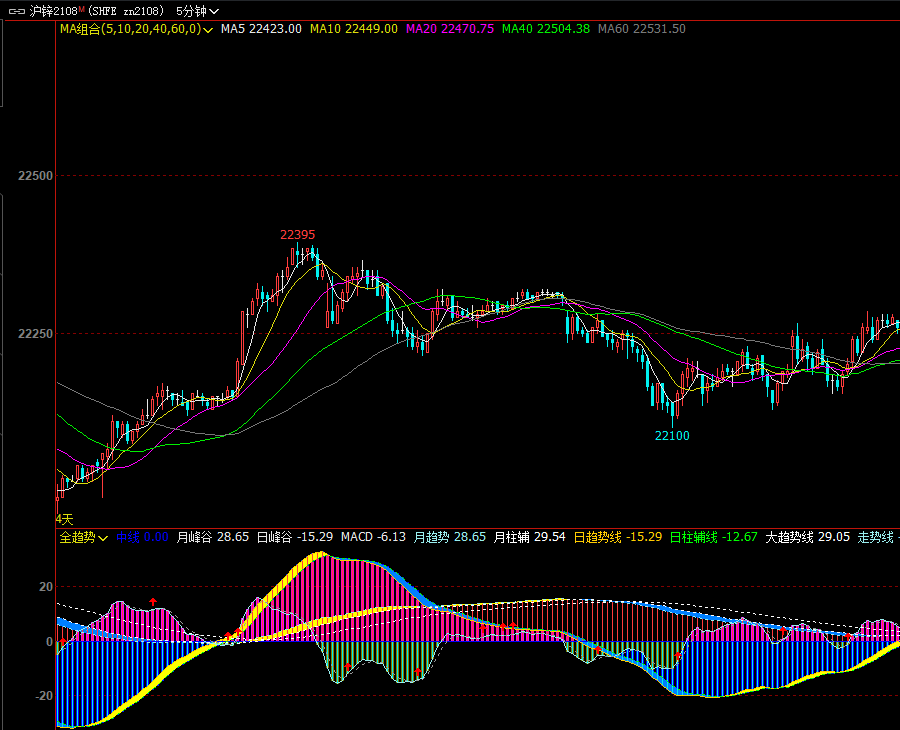Select the 中线 0.00 indicator value
The image size is (900, 730).
point(142,537)
